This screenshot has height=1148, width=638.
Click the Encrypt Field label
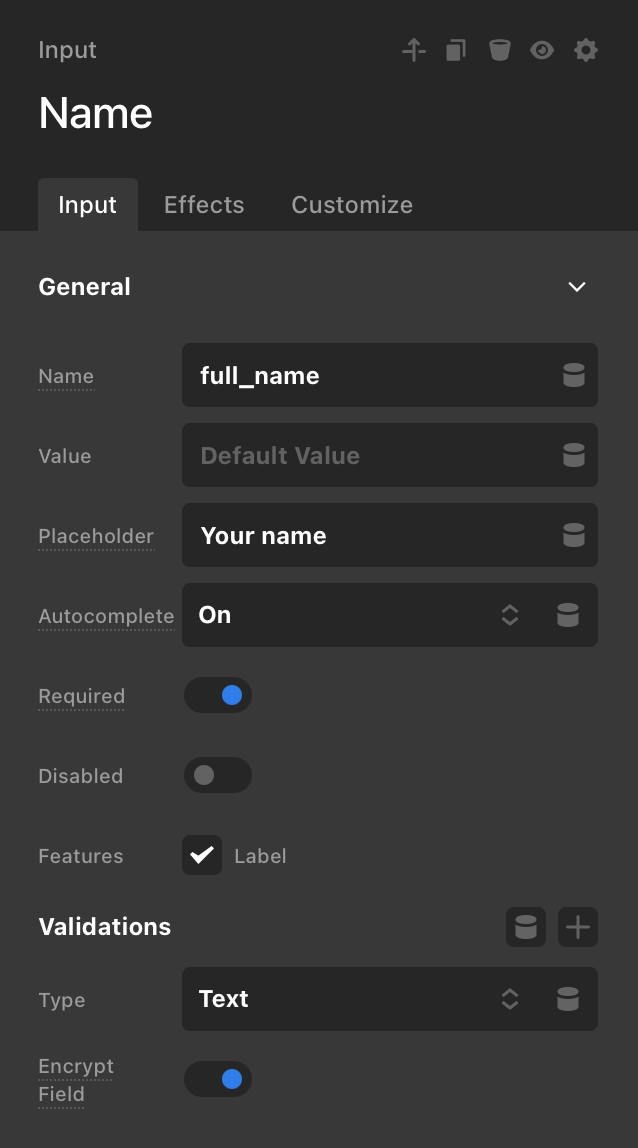point(76,1080)
